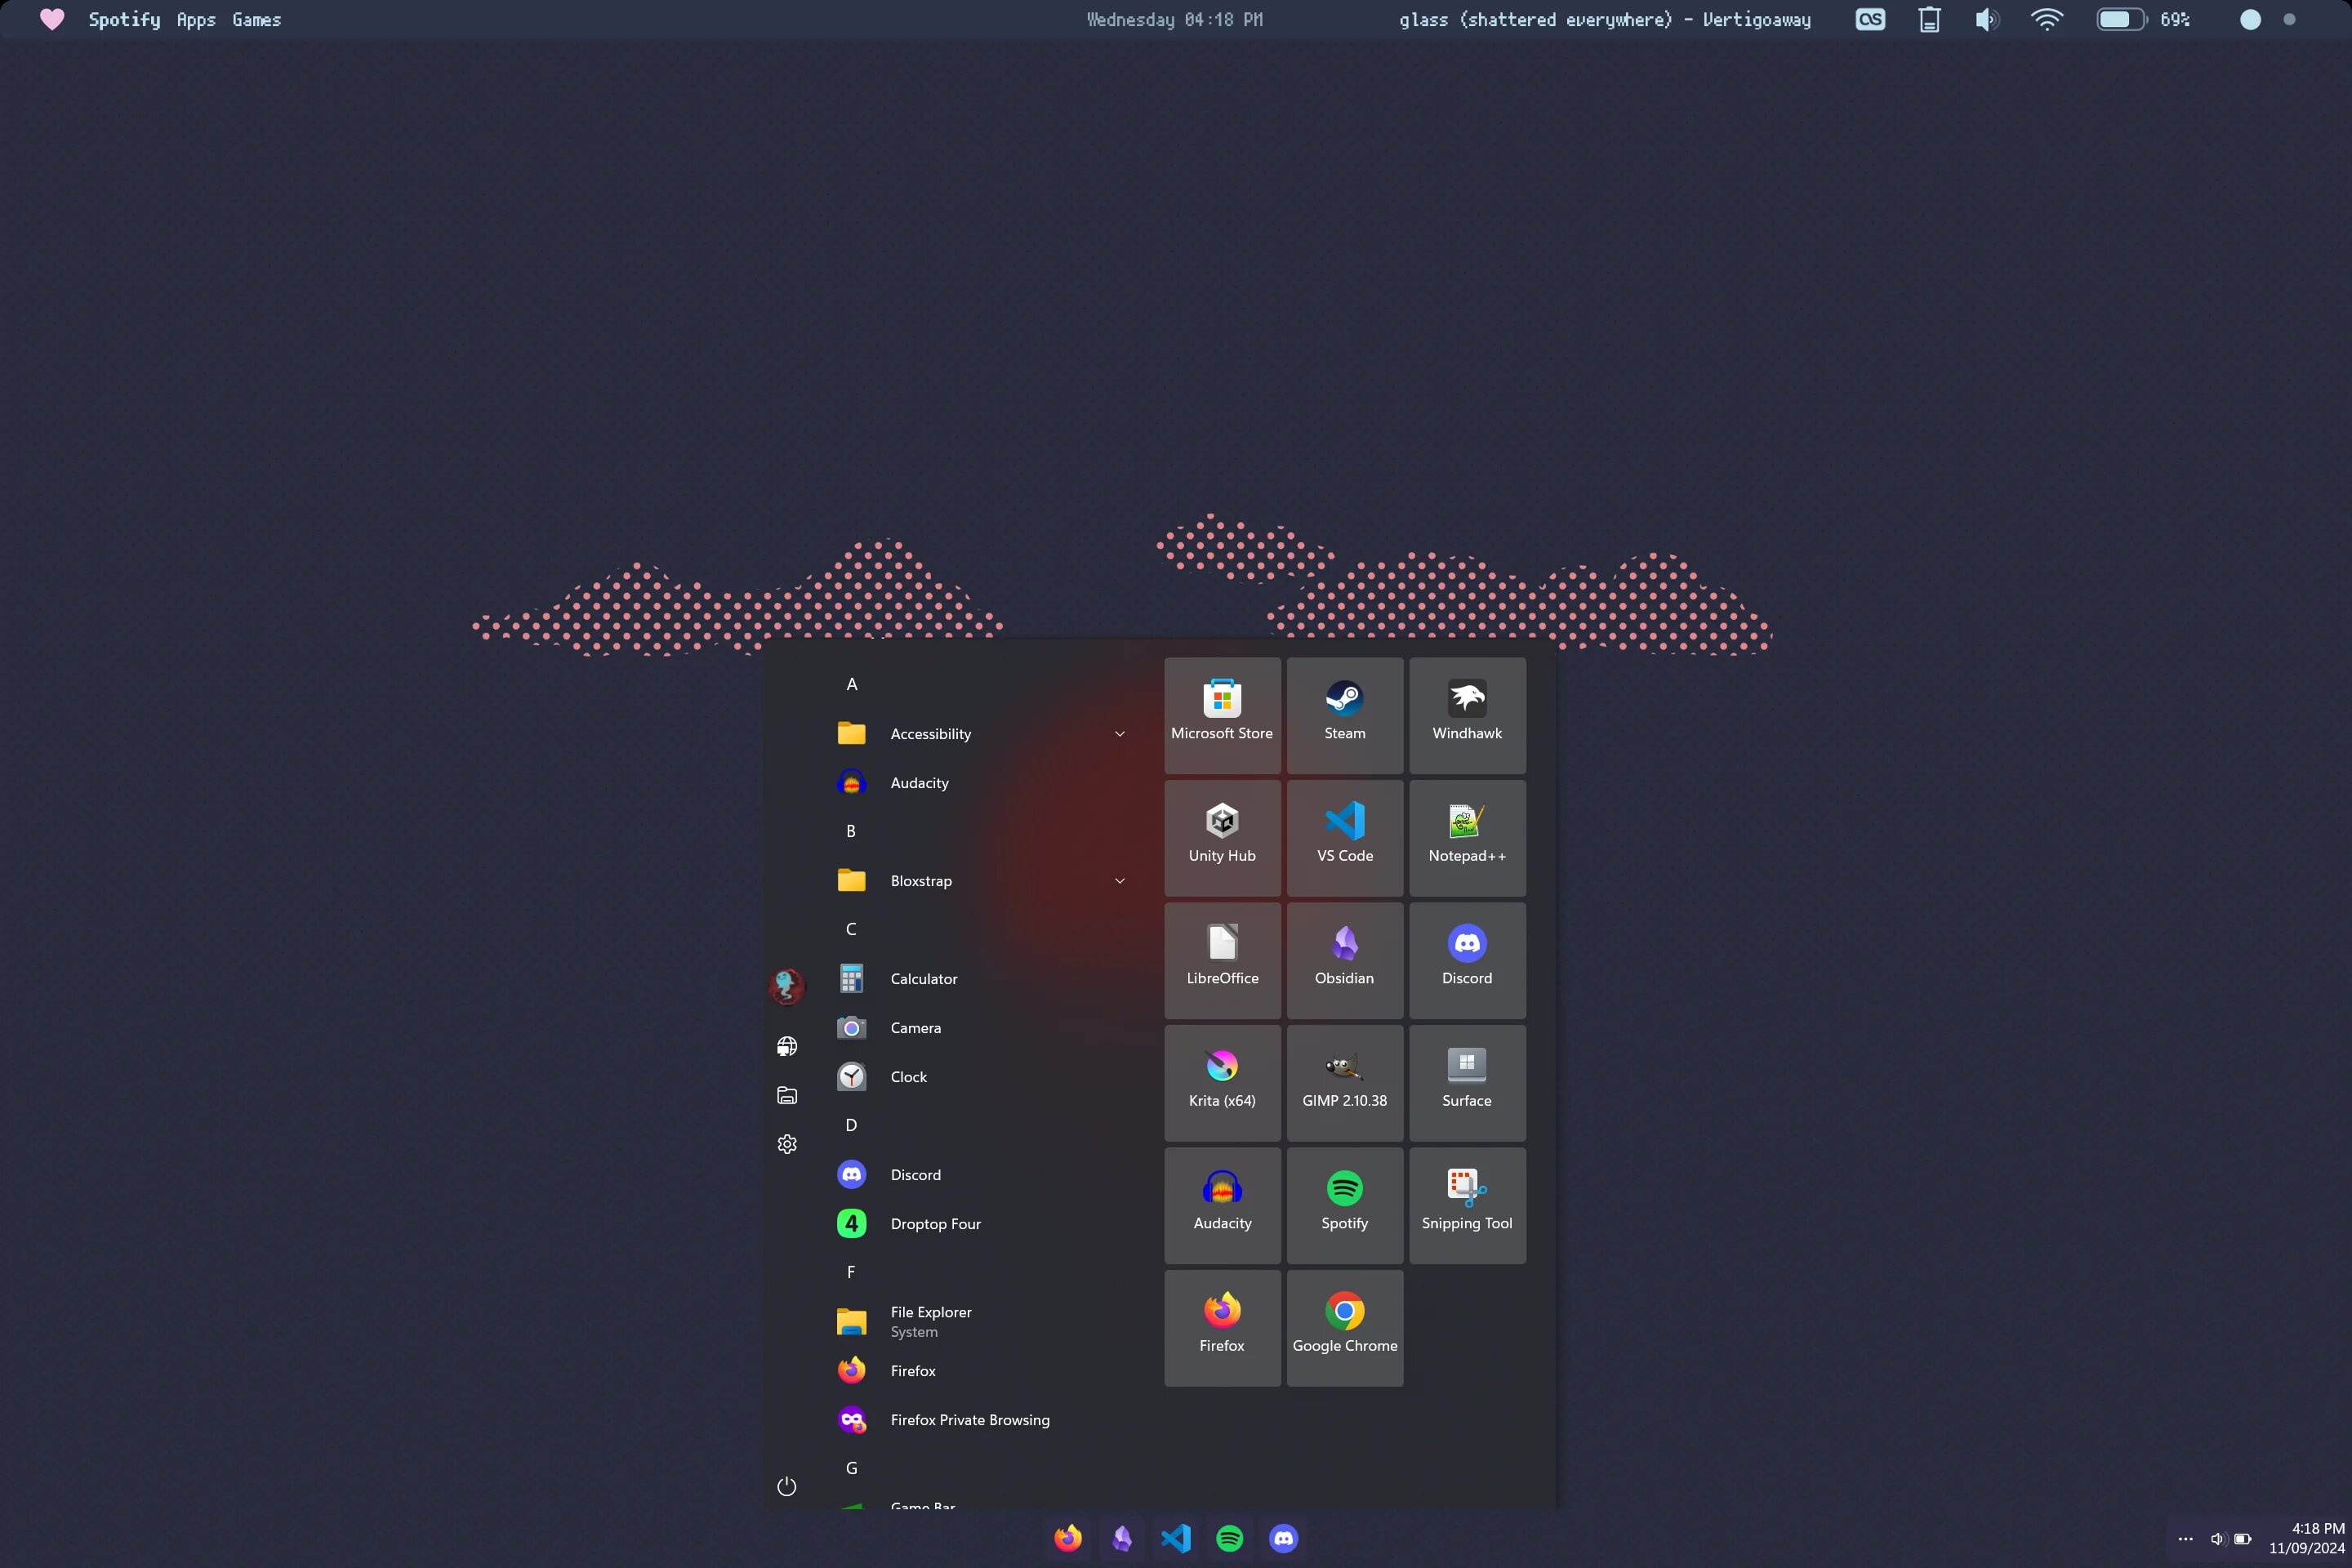Launch Audacity pinned tile

tap(1222, 1205)
